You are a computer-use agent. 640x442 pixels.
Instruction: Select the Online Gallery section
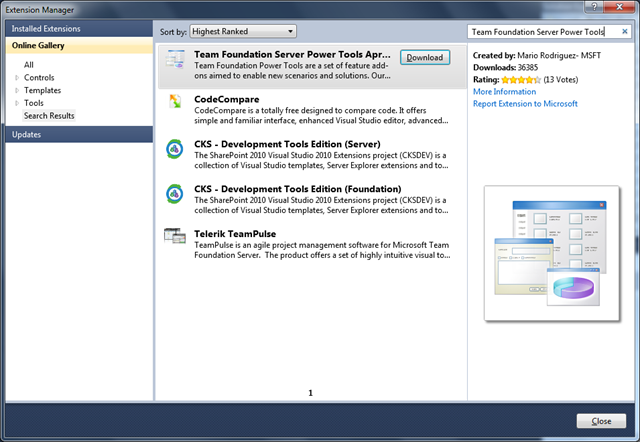coord(42,46)
